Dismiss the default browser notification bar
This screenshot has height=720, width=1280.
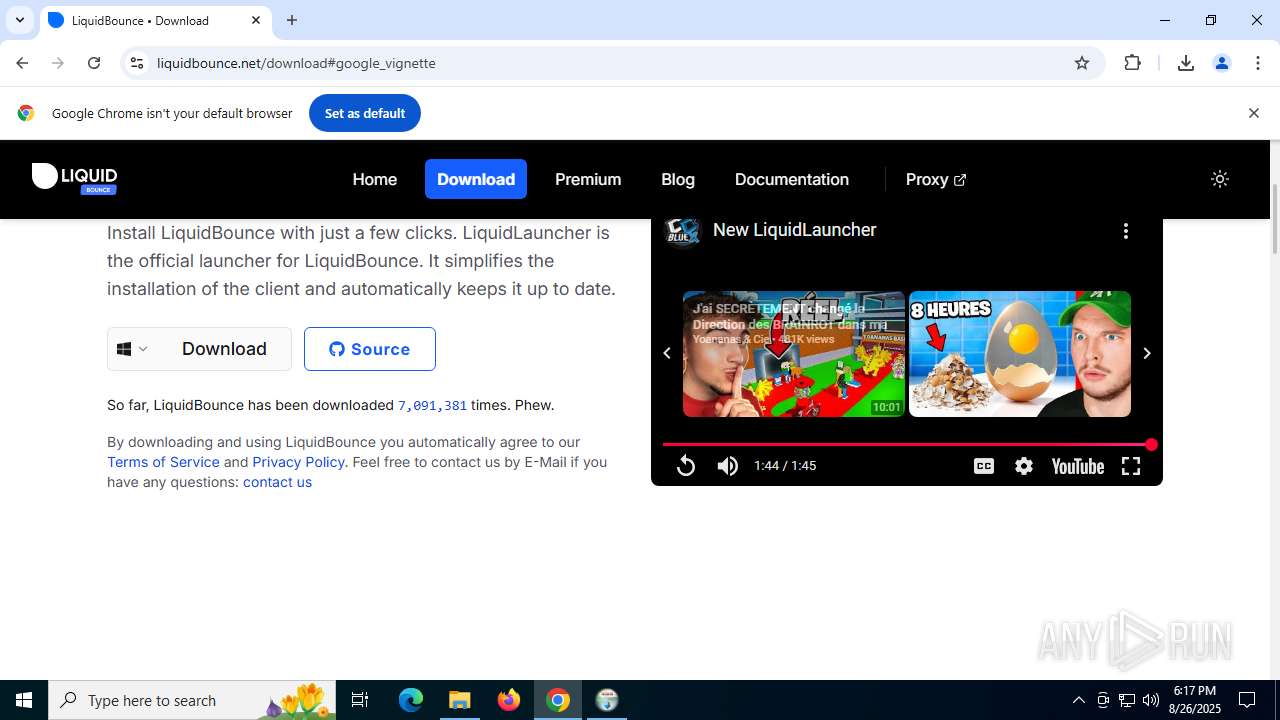[1254, 113]
